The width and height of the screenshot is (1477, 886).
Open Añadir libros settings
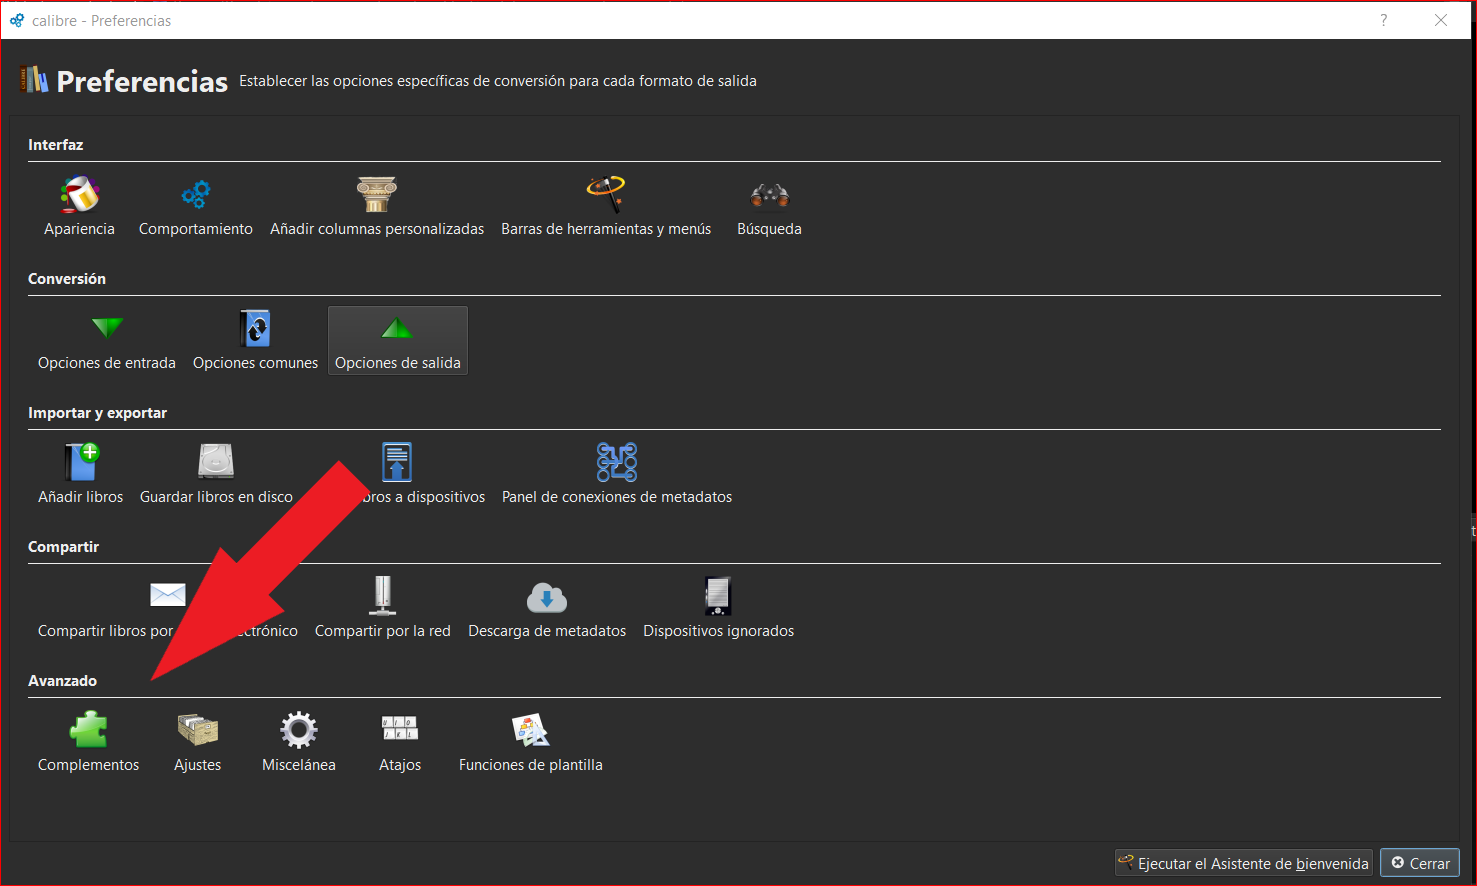pyautogui.click(x=81, y=475)
